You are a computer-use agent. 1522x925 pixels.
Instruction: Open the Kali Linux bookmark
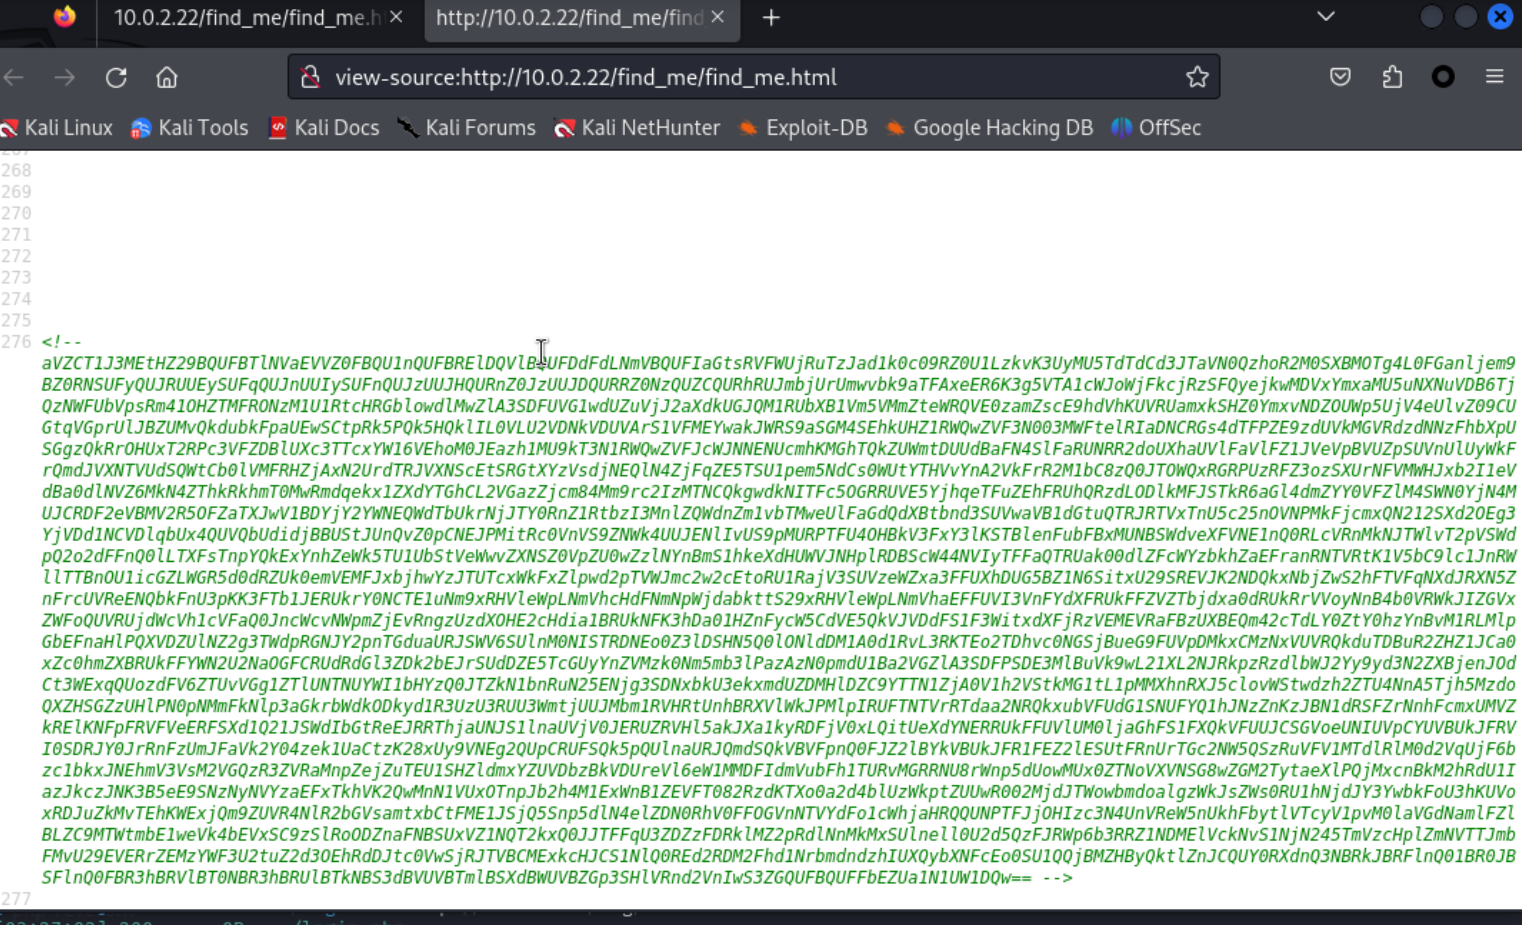57,128
